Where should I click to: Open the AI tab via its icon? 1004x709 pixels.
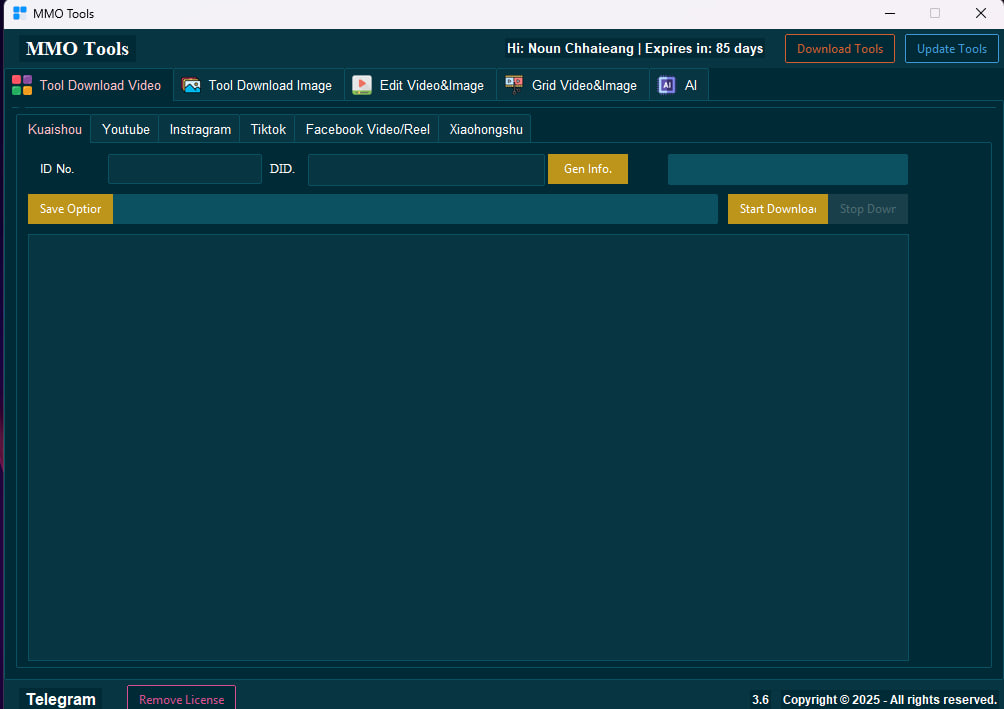click(667, 85)
